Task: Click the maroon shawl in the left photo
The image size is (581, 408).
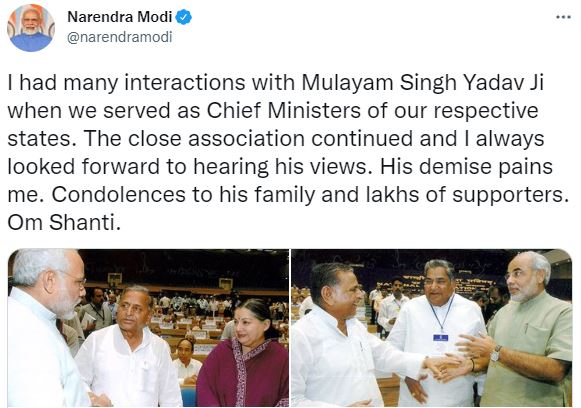Action: tap(243, 372)
